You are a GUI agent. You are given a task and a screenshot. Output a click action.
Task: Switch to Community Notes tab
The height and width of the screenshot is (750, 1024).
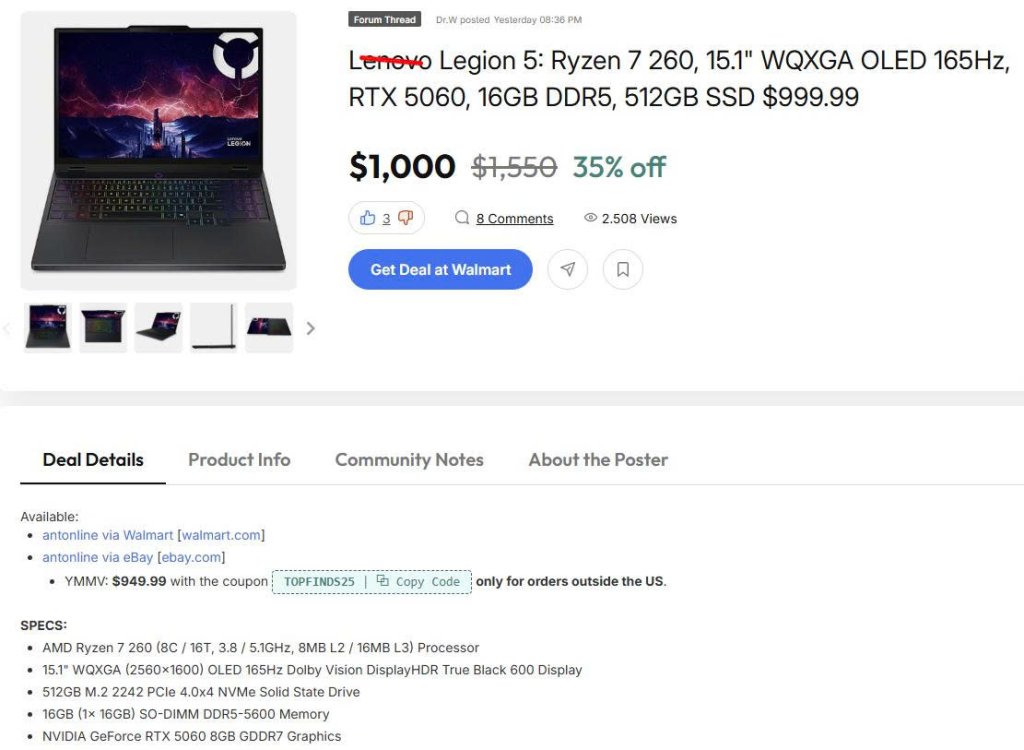coord(409,460)
